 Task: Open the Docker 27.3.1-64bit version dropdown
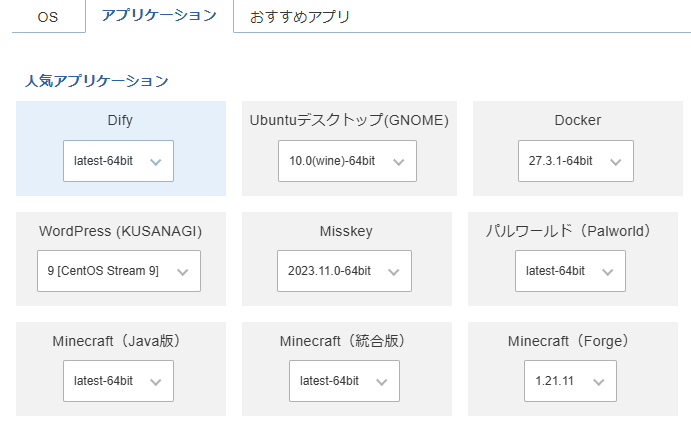[x=575, y=161]
